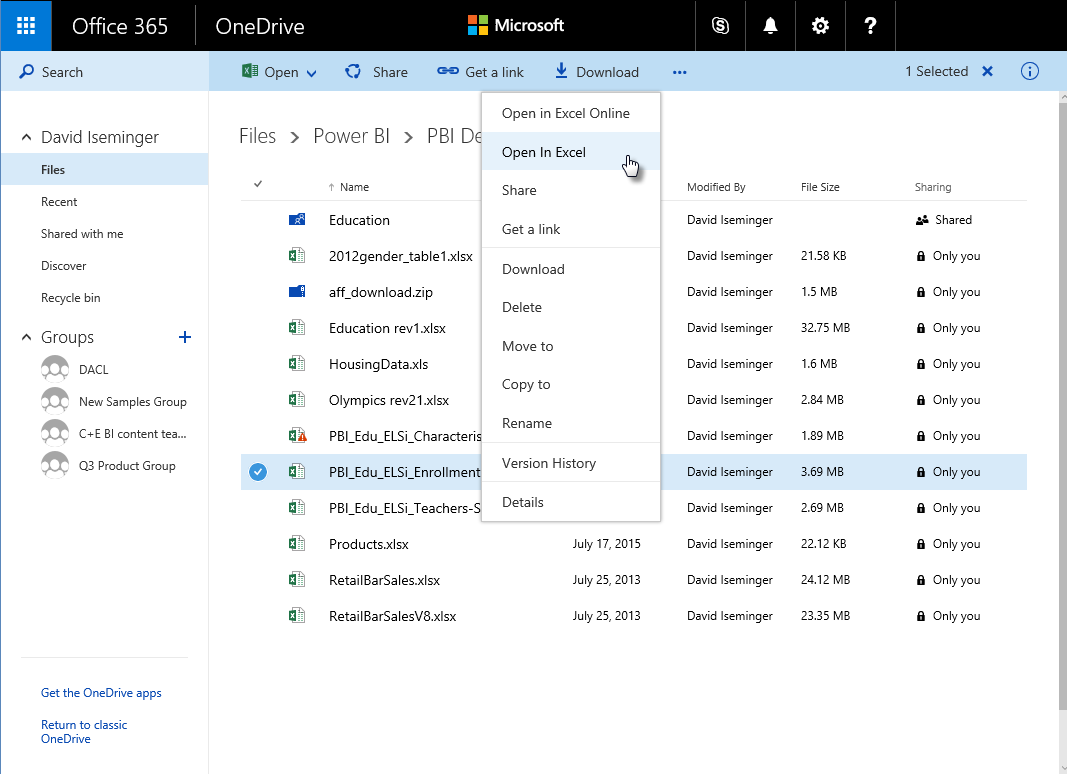
Task: Open Discover in sidebar
Action: pos(64,265)
